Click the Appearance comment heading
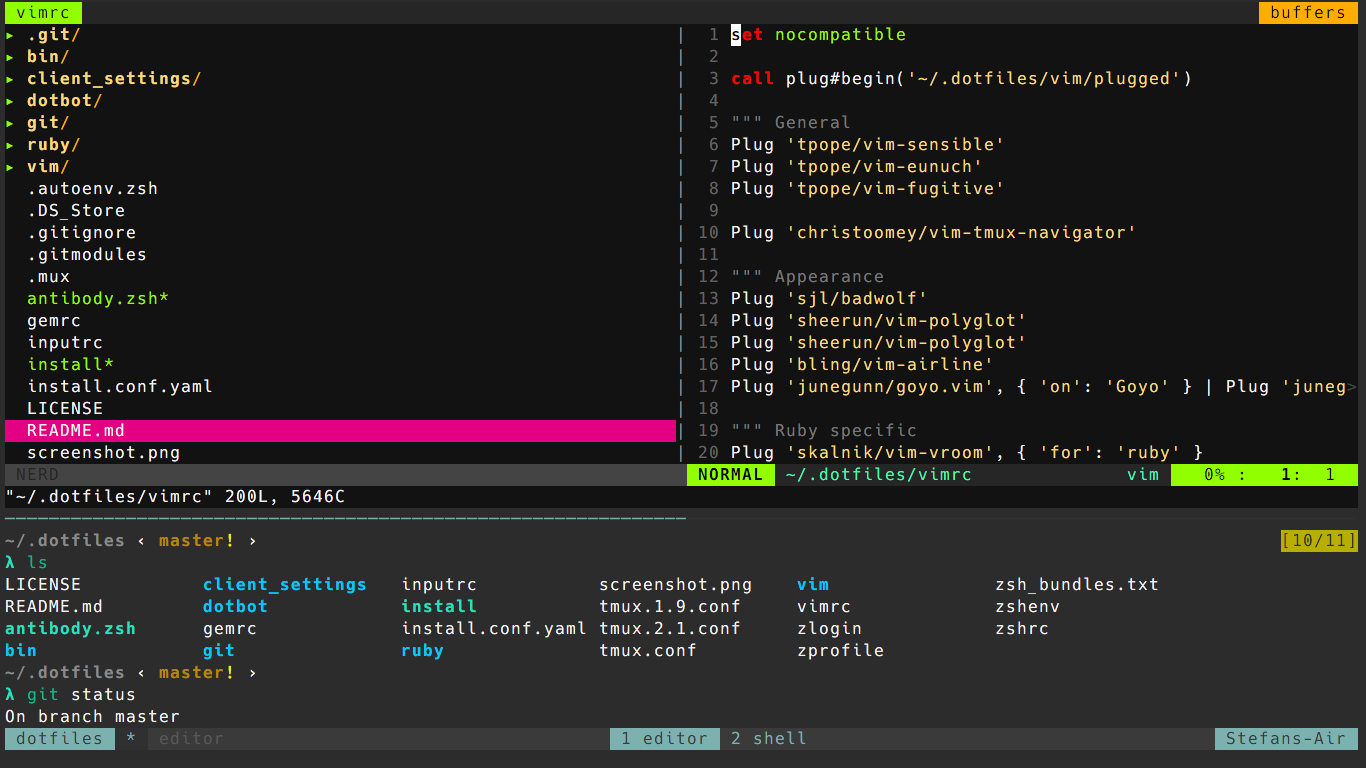Screen dimensions: 1366x768 click(x=807, y=277)
